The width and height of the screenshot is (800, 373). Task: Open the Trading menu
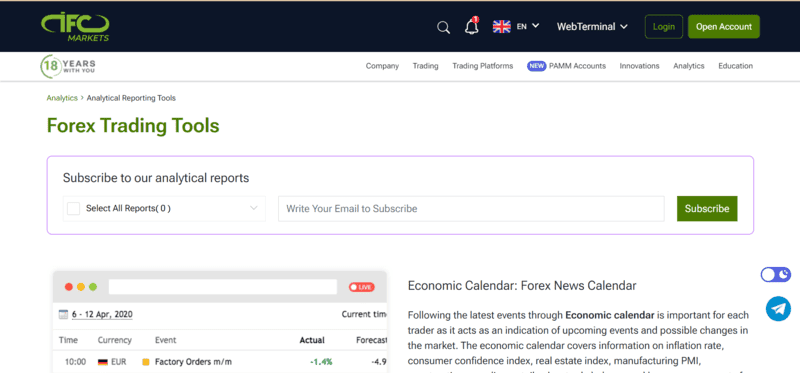426,66
